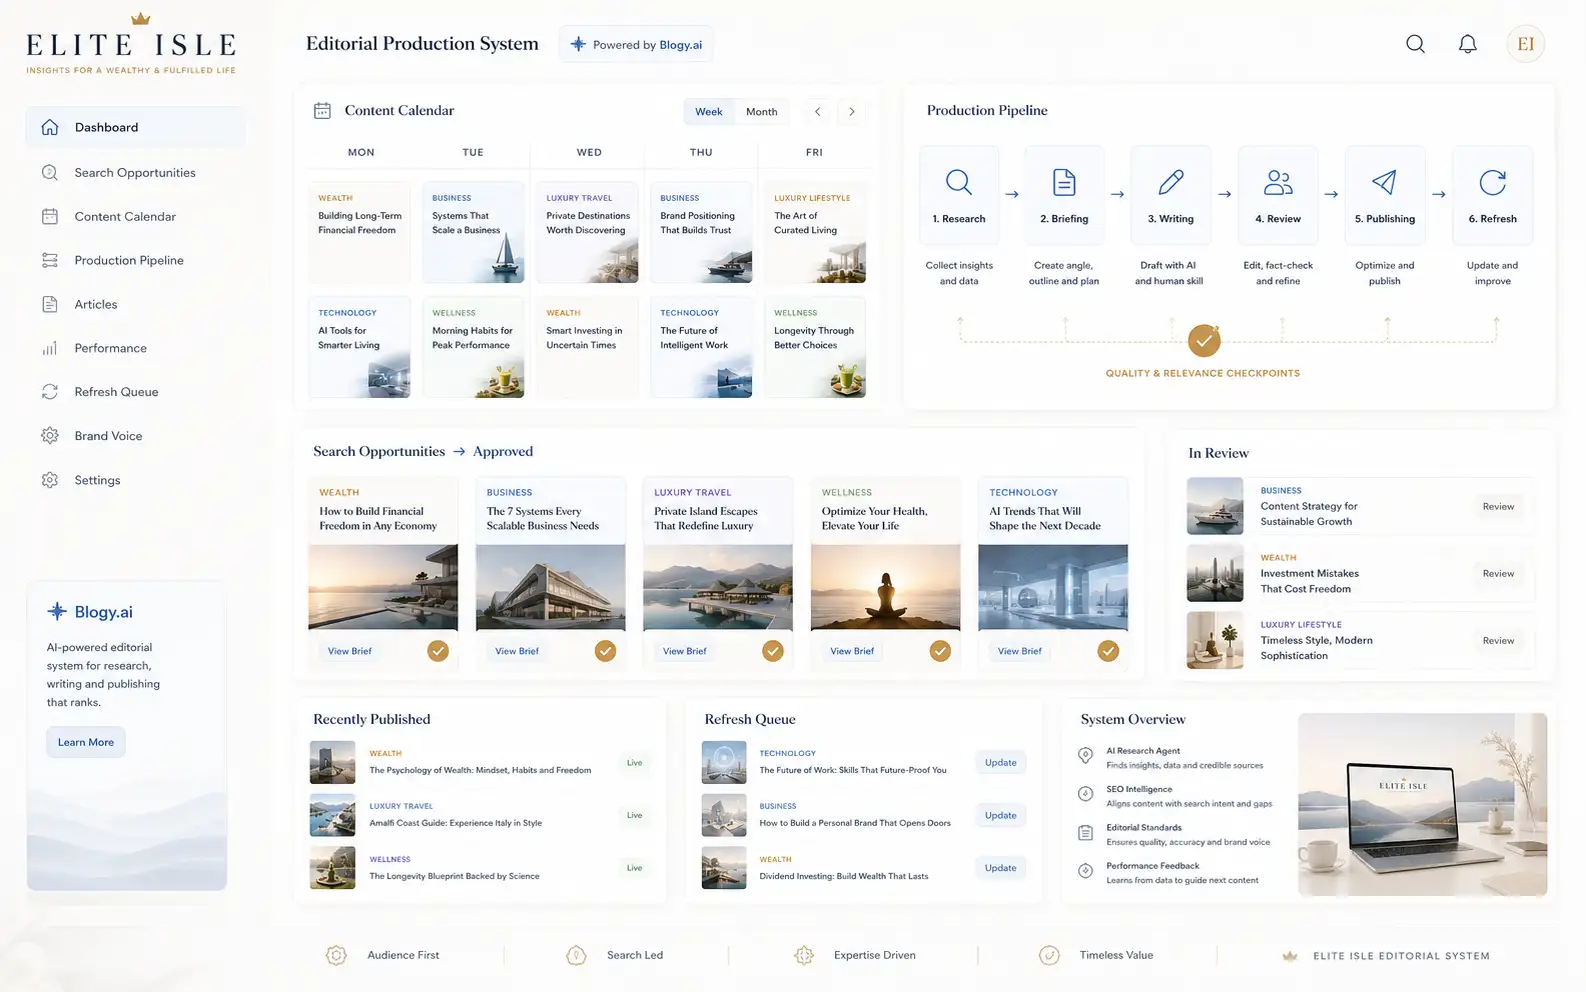
Task: Switch calendar to Week view
Action: [x=709, y=112]
